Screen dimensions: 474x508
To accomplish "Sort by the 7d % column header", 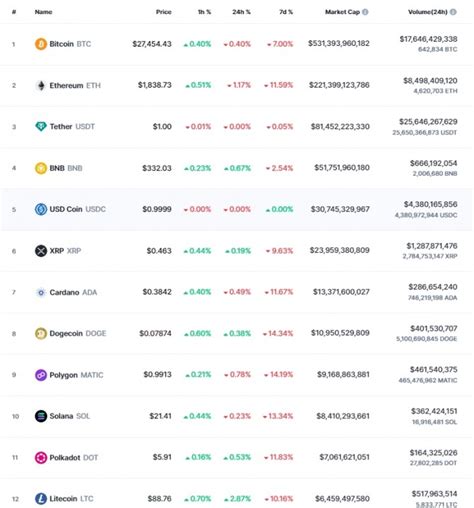I will point(286,12).
